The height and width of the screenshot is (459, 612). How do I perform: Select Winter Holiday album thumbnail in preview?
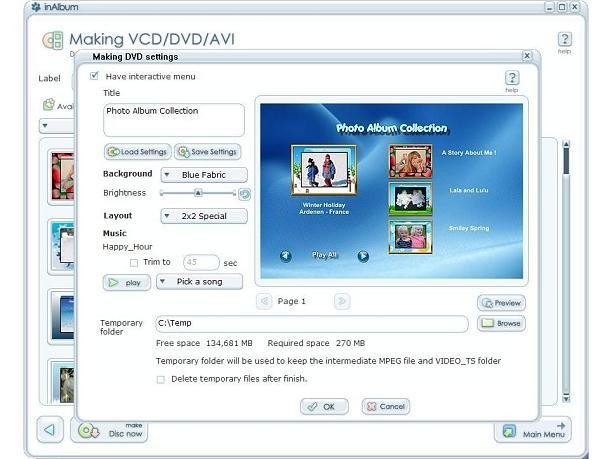324,170
